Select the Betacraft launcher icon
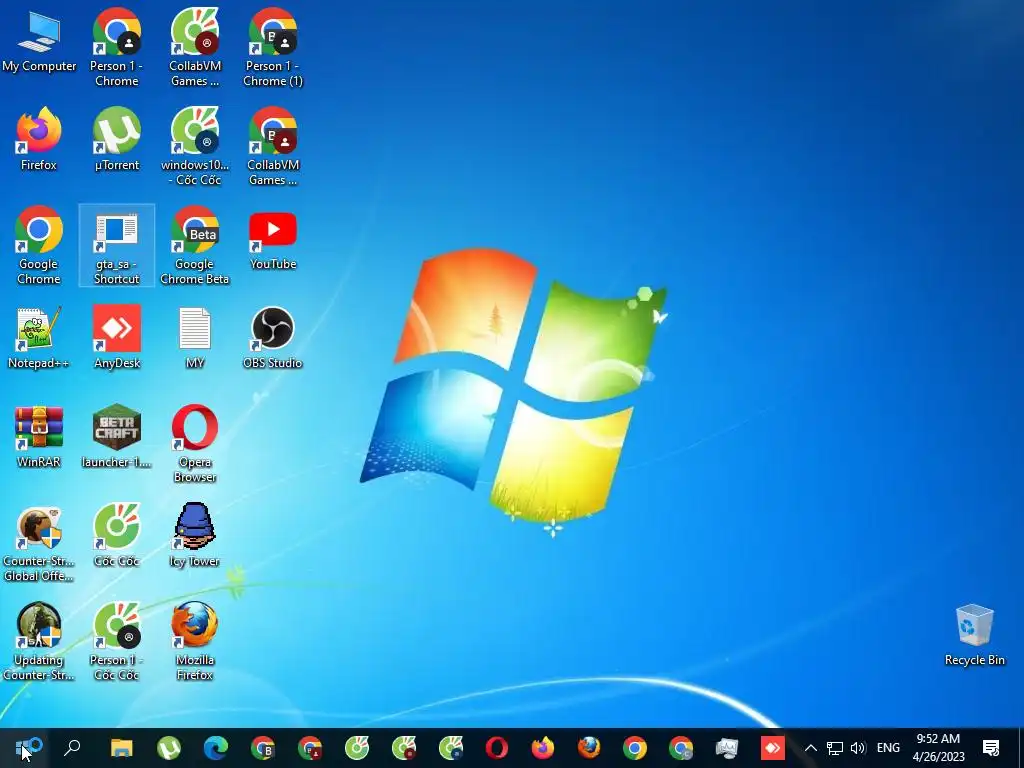The width and height of the screenshot is (1024, 768). (x=116, y=438)
